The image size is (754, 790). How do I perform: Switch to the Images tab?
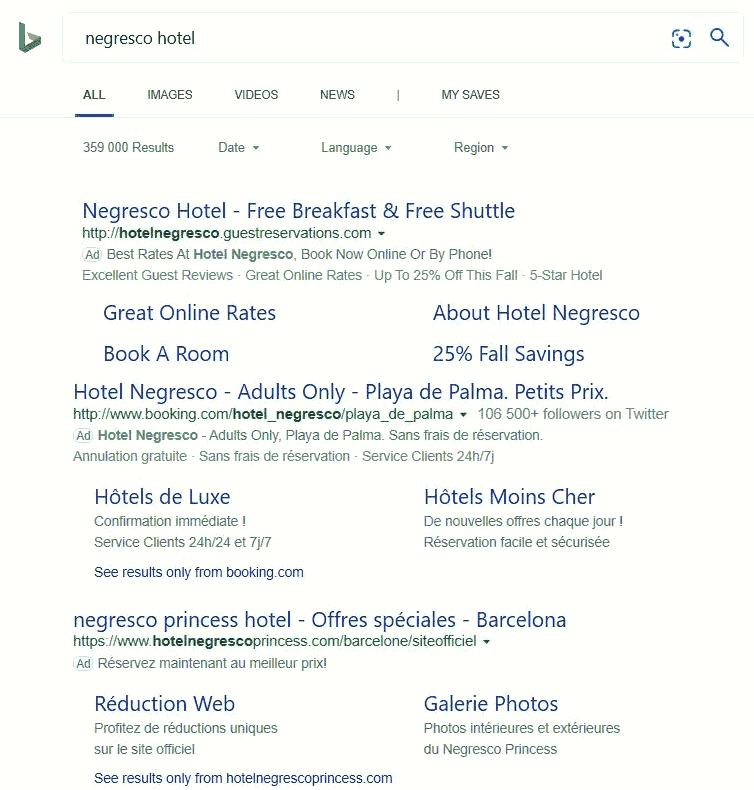tap(169, 95)
